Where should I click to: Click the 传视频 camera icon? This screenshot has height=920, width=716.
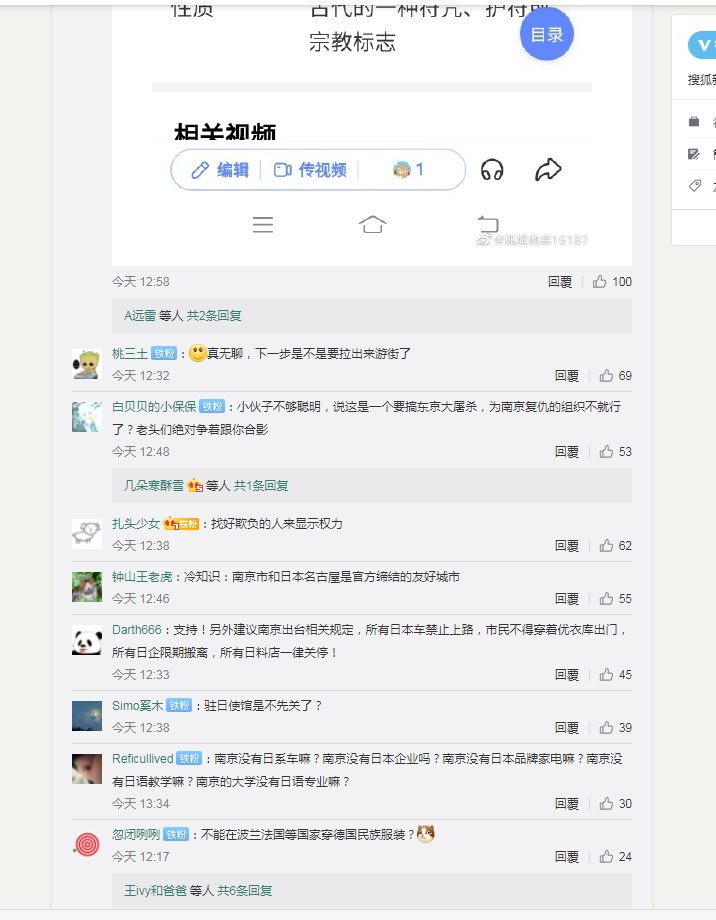(283, 170)
